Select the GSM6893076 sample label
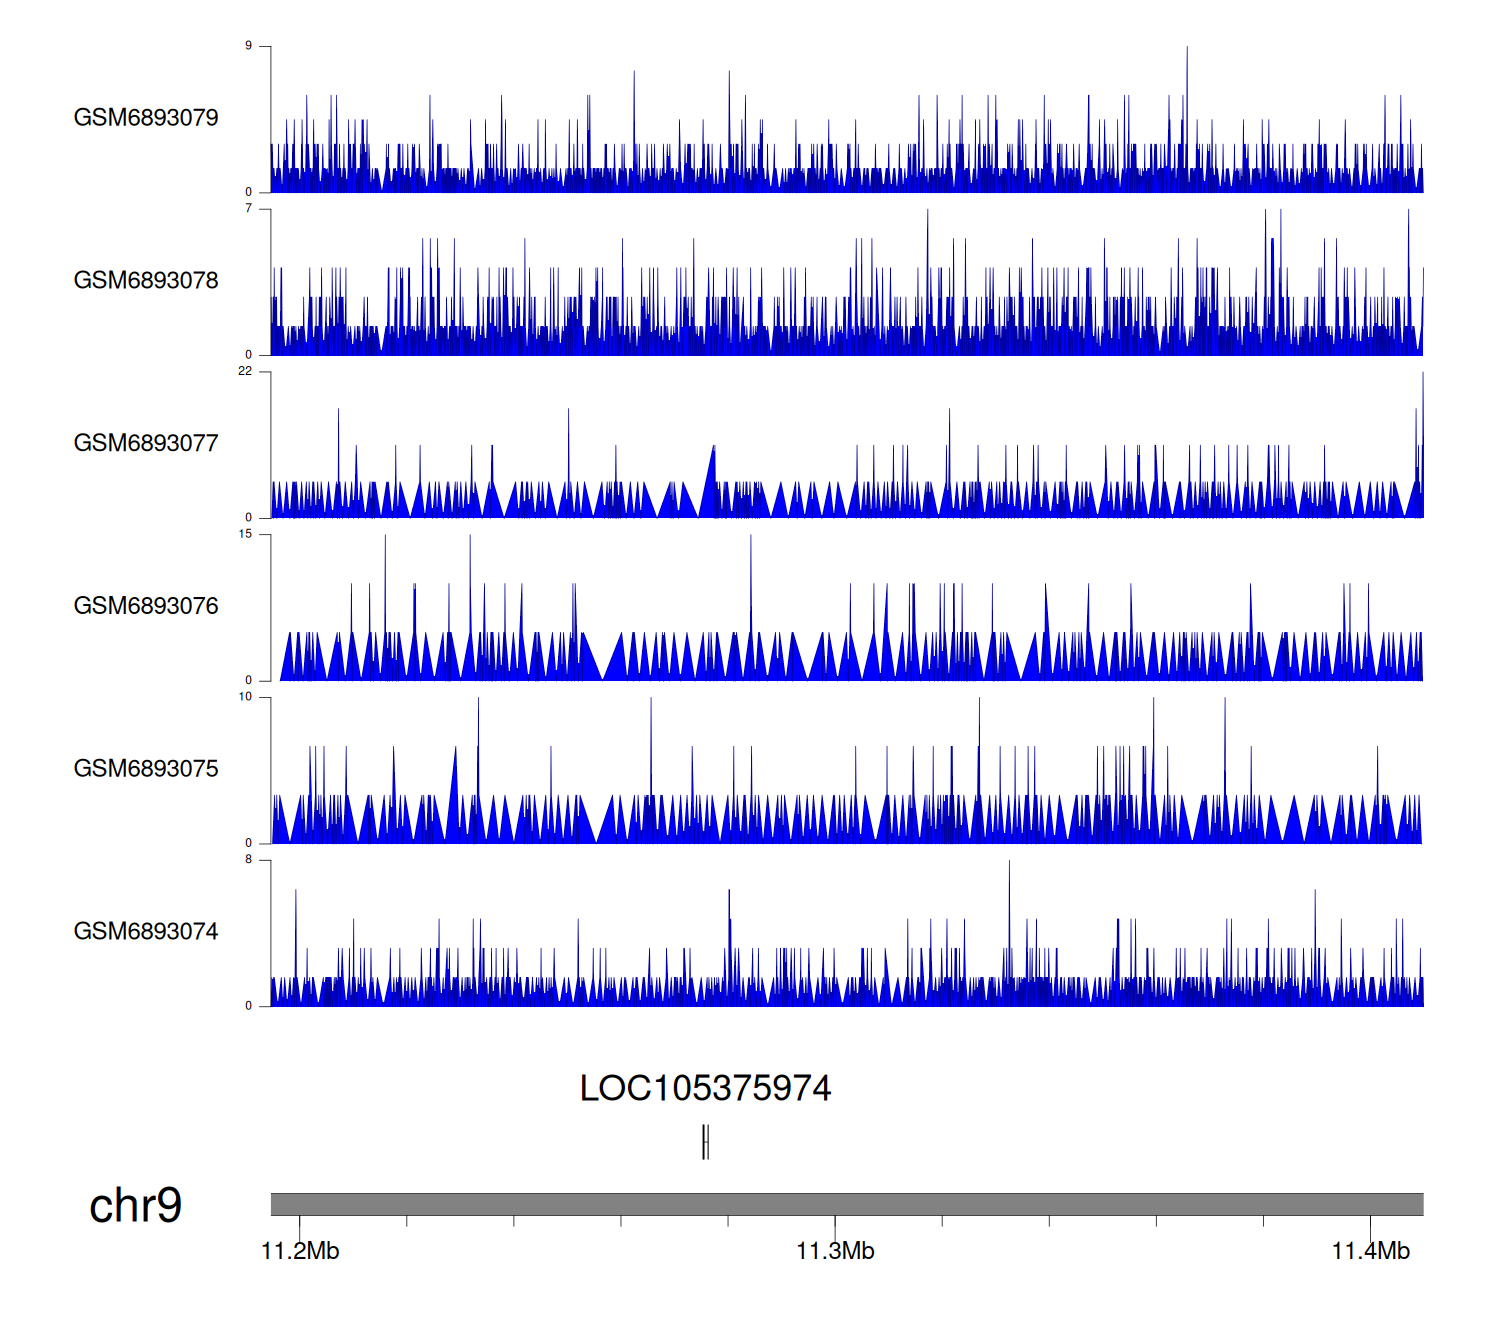The width and height of the screenshot is (1500, 1320). click(x=146, y=606)
